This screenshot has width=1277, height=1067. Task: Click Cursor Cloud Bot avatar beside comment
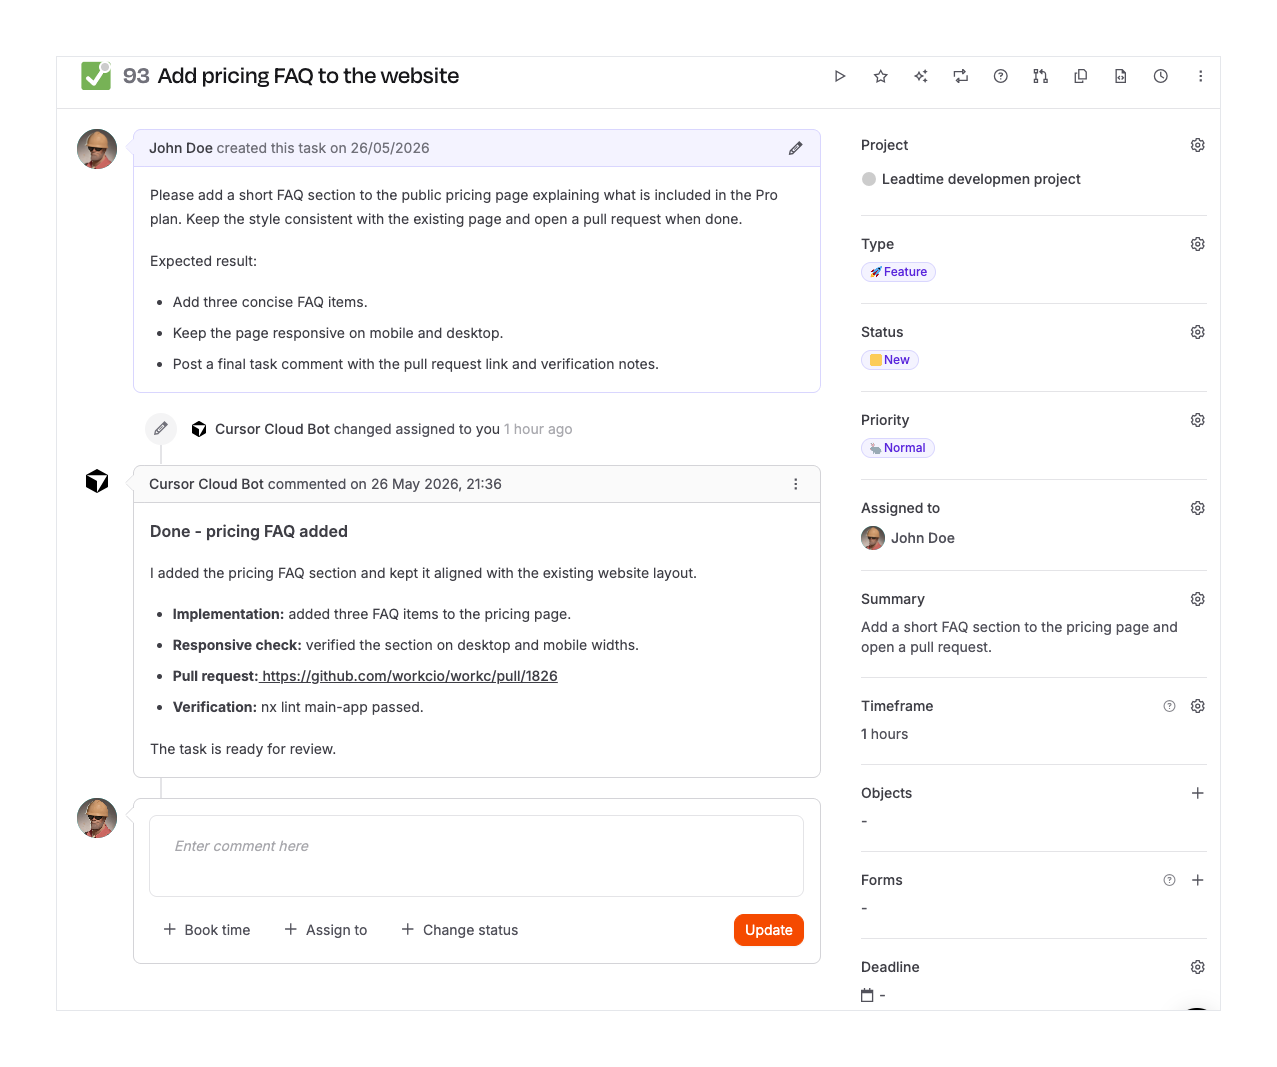tap(97, 481)
